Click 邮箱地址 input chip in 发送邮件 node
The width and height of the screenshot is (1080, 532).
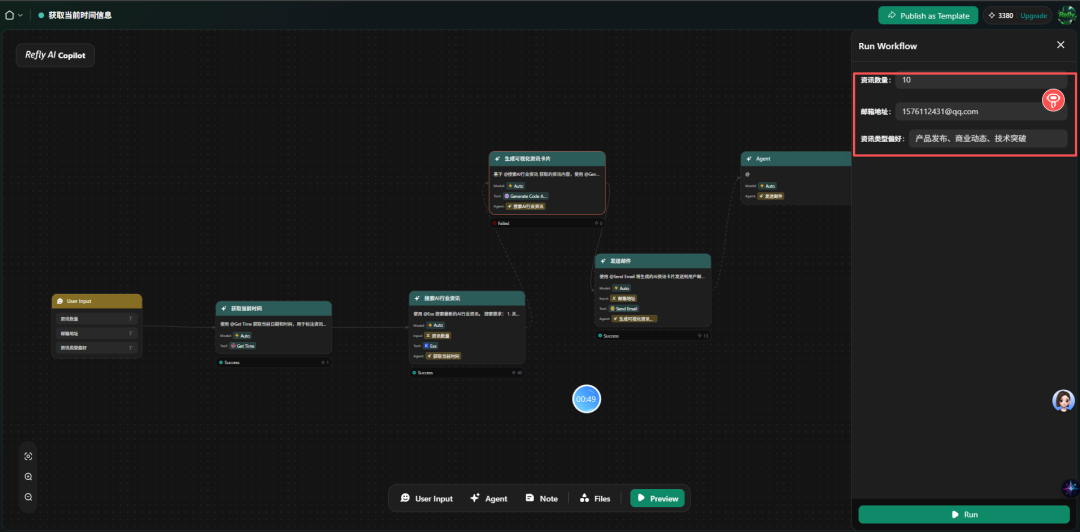click(x=623, y=298)
